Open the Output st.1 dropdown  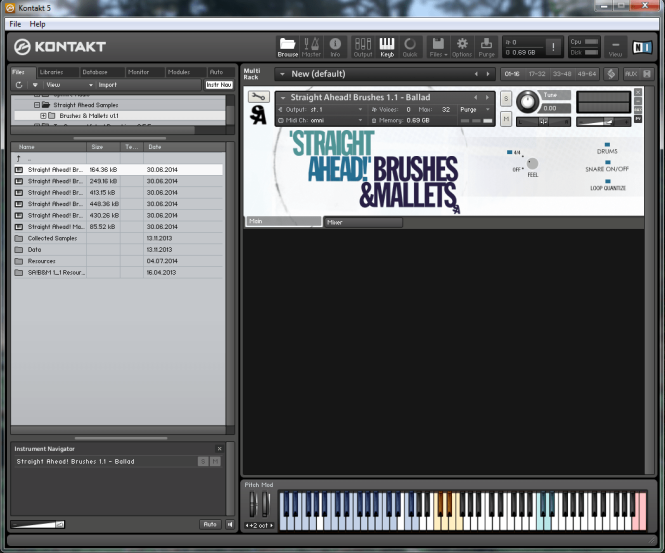pyautogui.click(x=321, y=109)
